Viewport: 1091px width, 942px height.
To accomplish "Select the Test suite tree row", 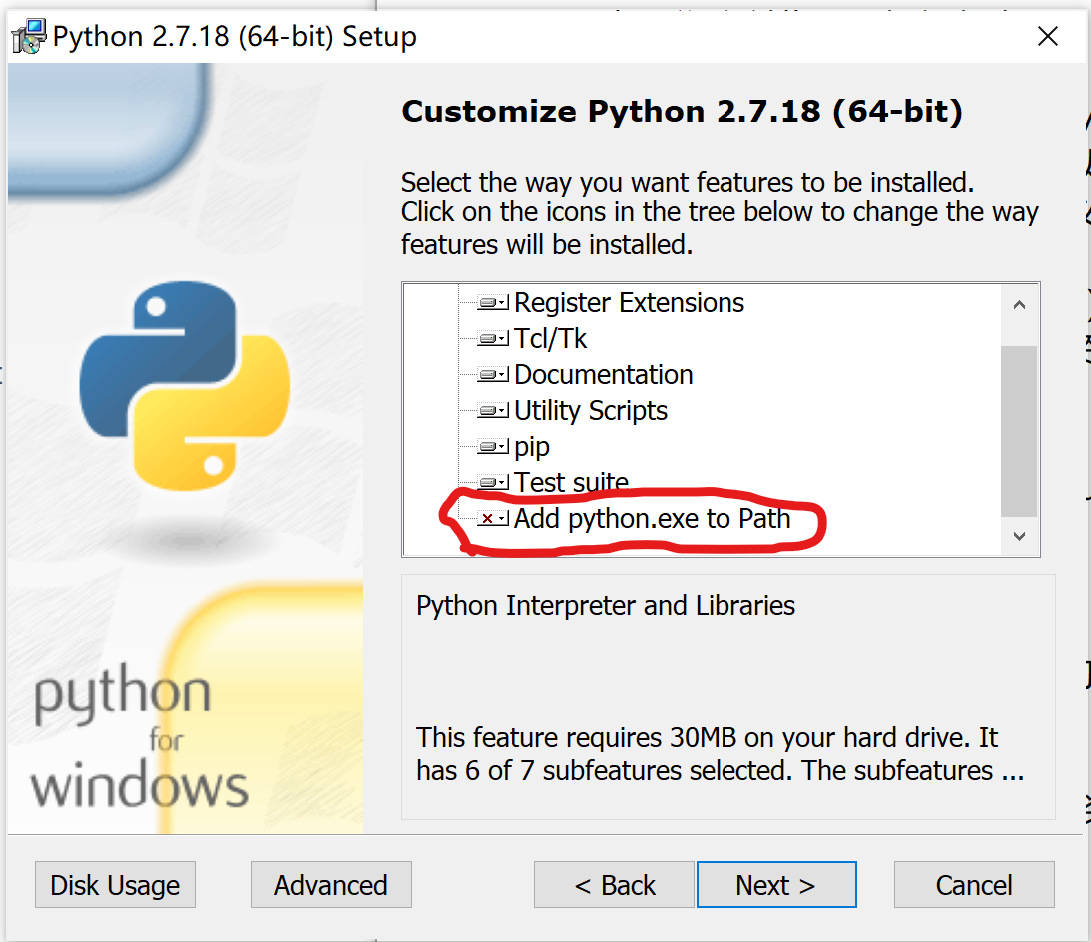I will pyautogui.click(x=571, y=482).
